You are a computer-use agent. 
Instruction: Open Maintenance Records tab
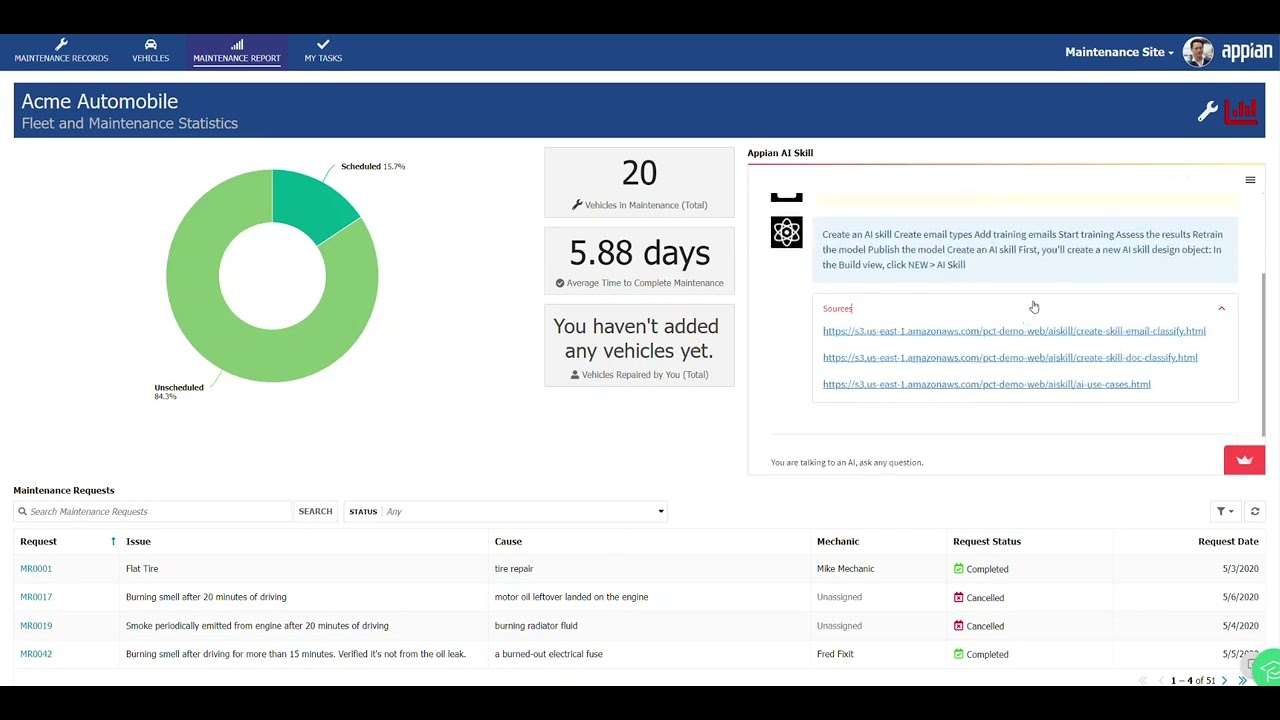tap(61, 52)
